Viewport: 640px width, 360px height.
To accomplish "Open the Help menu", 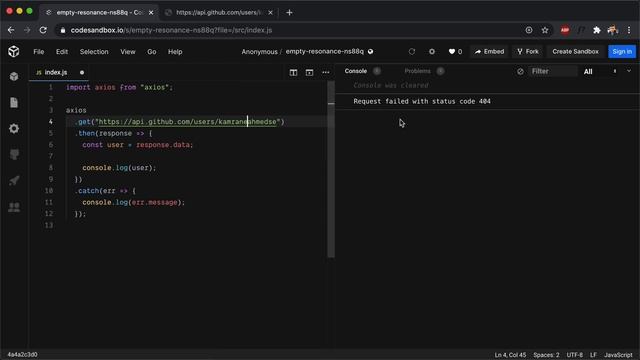I will click(x=175, y=52).
